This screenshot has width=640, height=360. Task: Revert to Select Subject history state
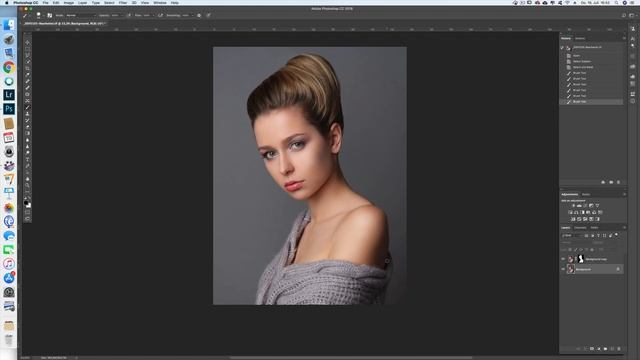(591, 61)
